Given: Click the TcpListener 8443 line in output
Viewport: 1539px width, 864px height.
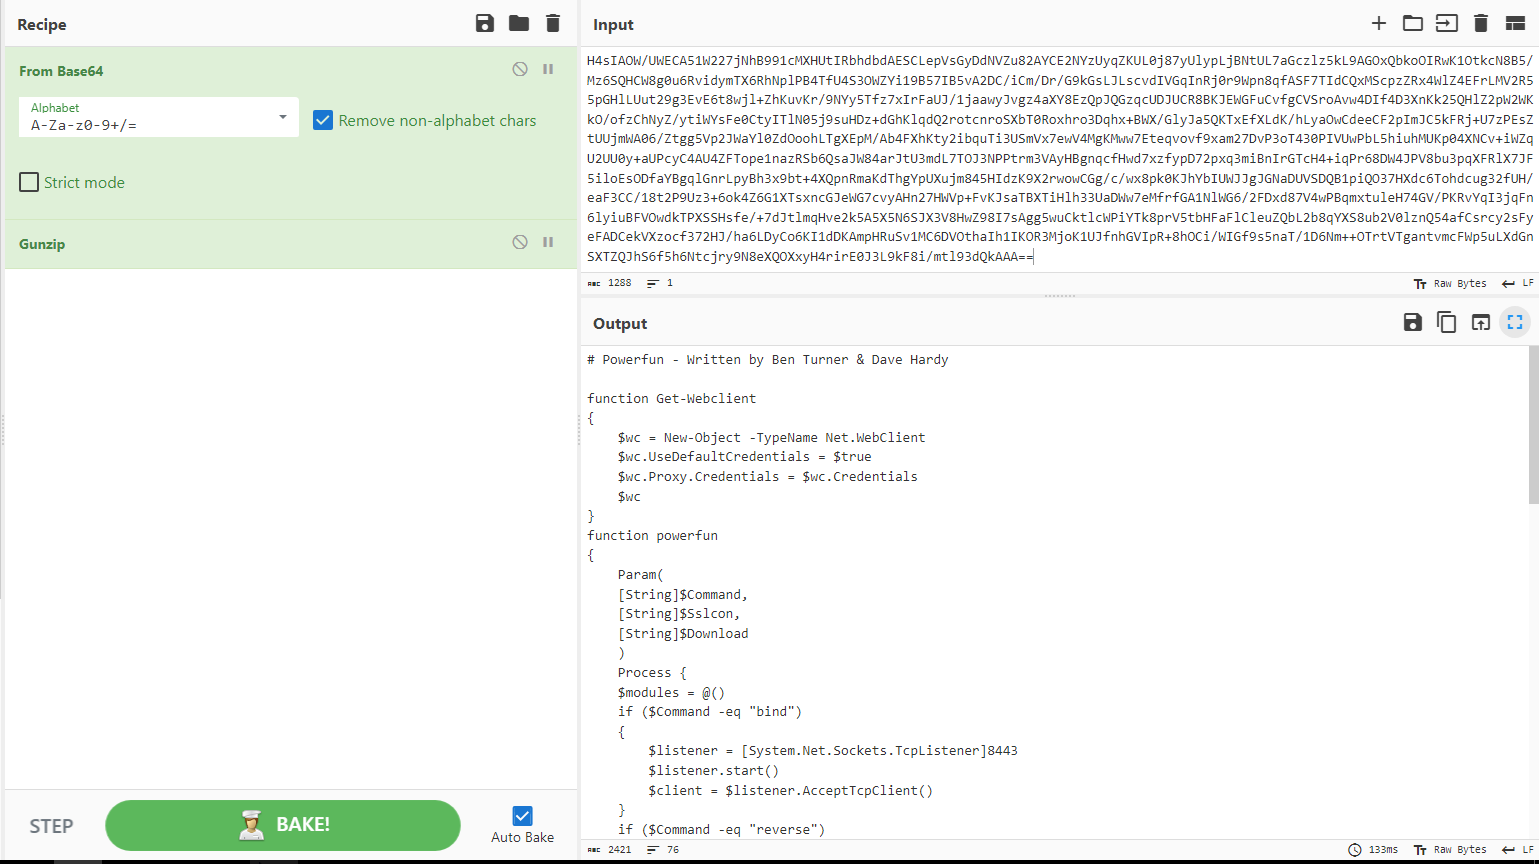Looking at the screenshot, I should click(833, 751).
